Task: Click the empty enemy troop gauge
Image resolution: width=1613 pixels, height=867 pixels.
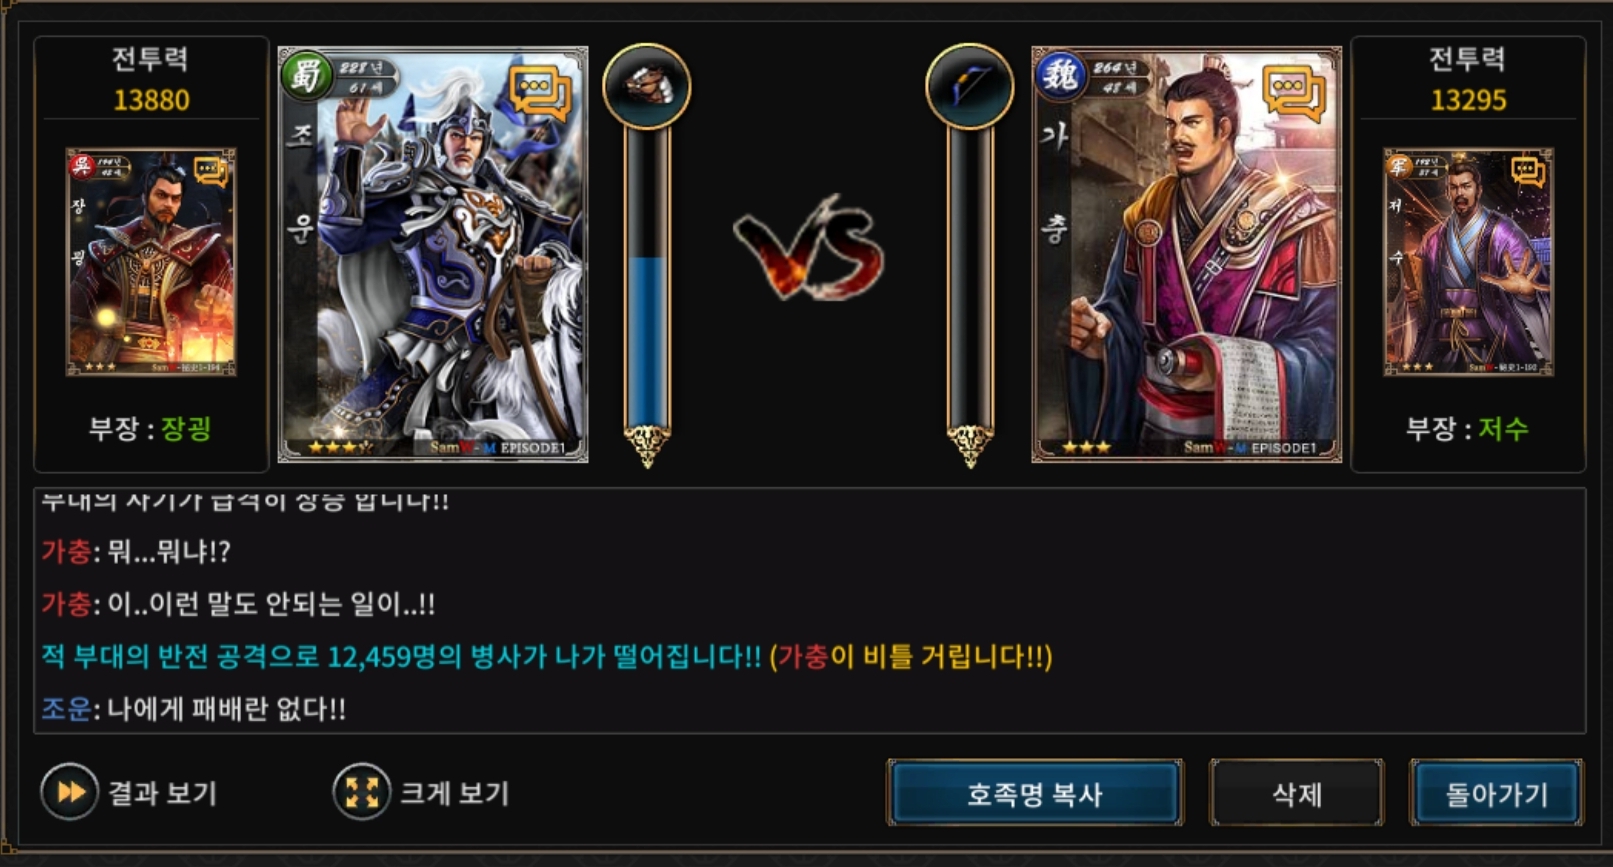Action: click(970, 278)
